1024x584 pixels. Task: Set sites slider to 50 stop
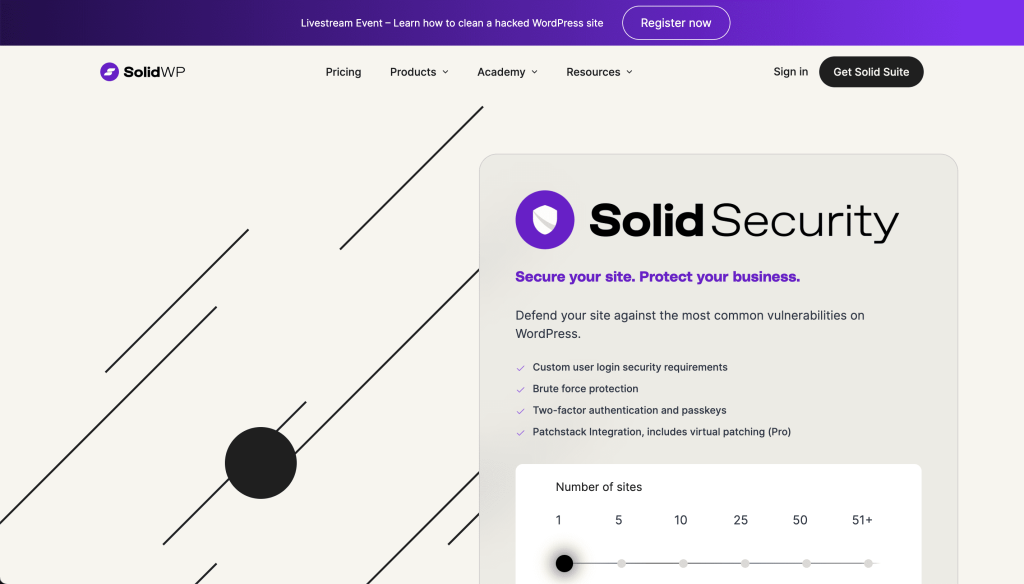pyautogui.click(x=807, y=564)
